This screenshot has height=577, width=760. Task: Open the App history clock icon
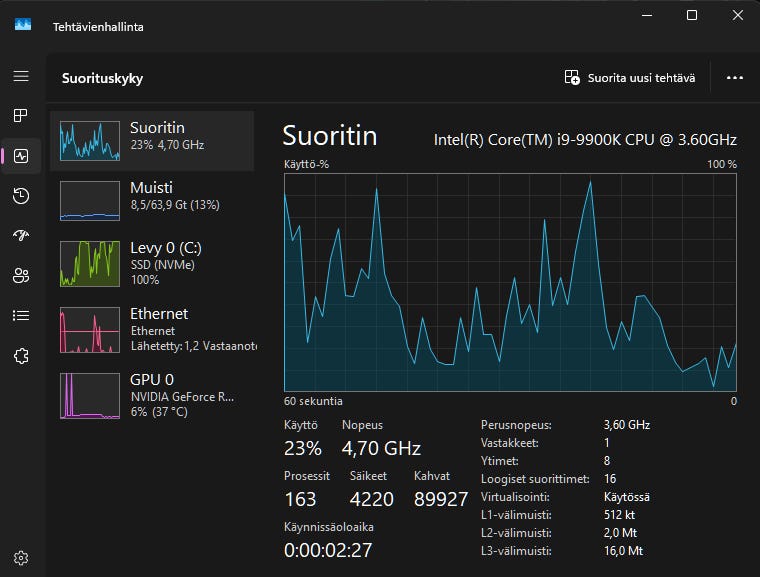tap(21, 195)
